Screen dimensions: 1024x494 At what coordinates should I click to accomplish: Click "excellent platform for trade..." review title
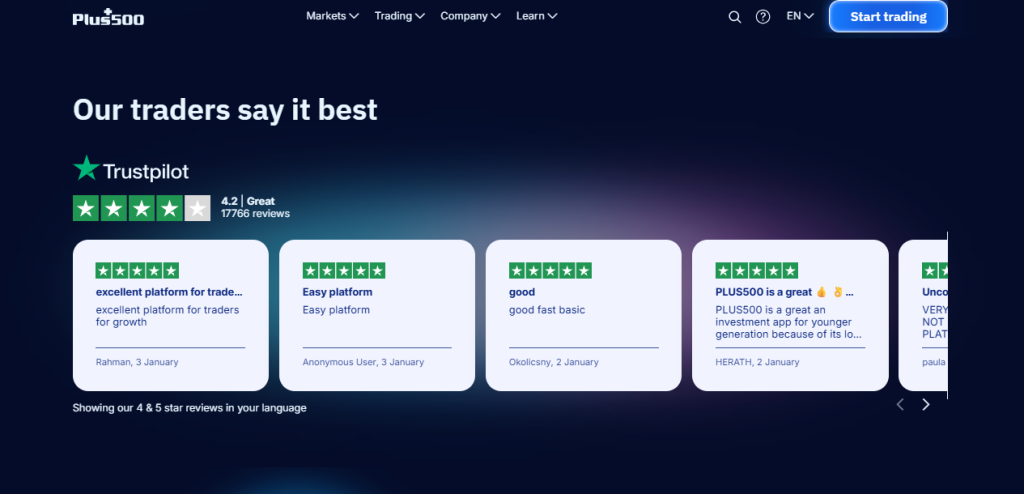[169, 292]
